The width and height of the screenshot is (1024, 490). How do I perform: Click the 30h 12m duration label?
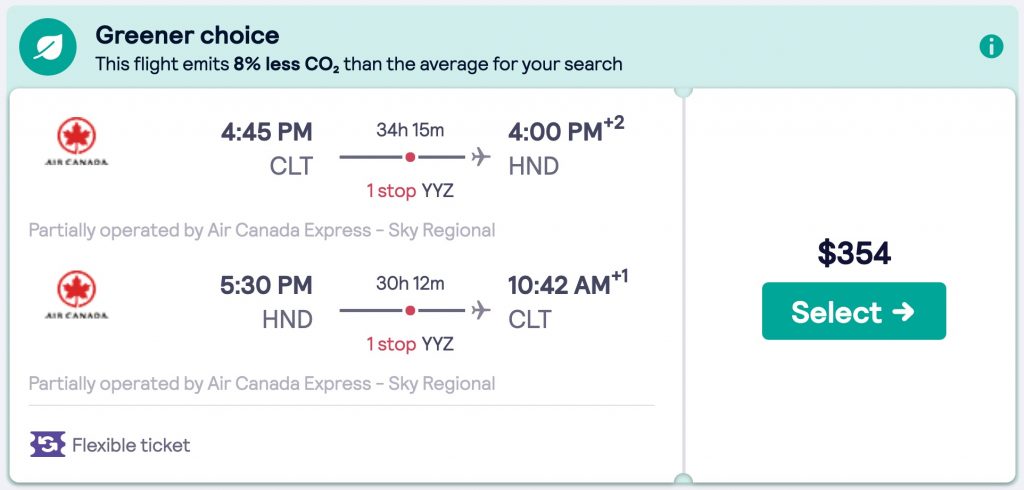click(x=410, y=283)
